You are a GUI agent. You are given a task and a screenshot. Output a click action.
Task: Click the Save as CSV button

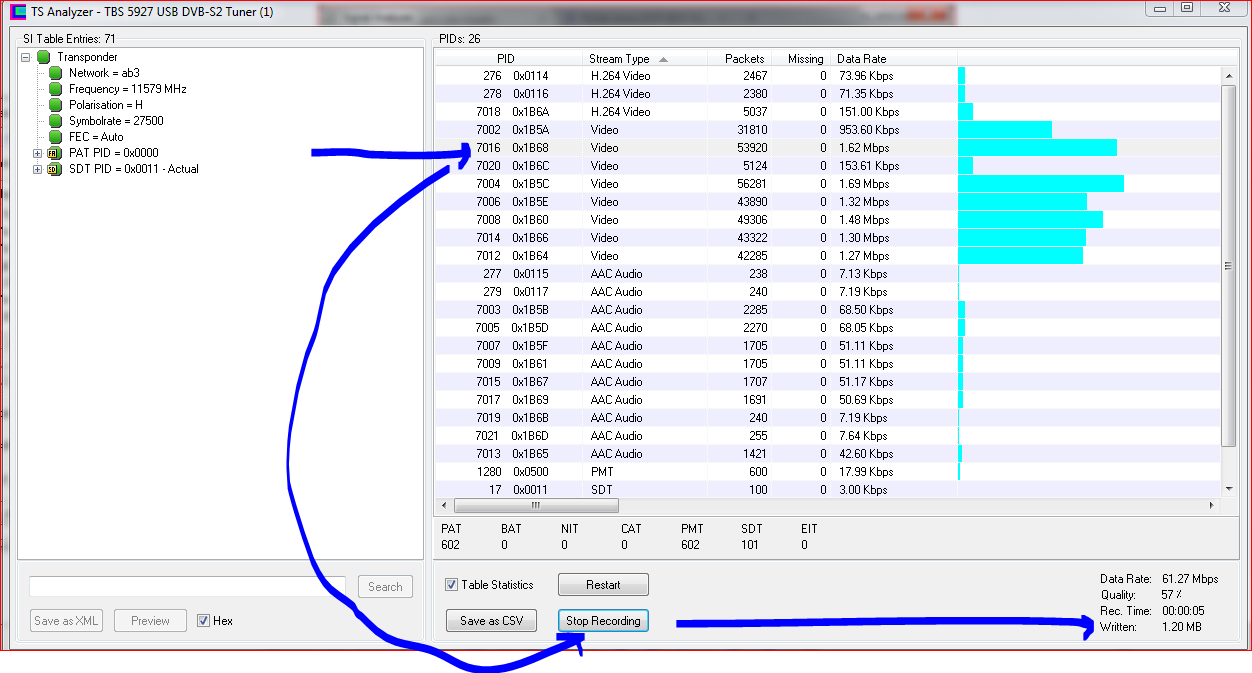coord(491,621)
